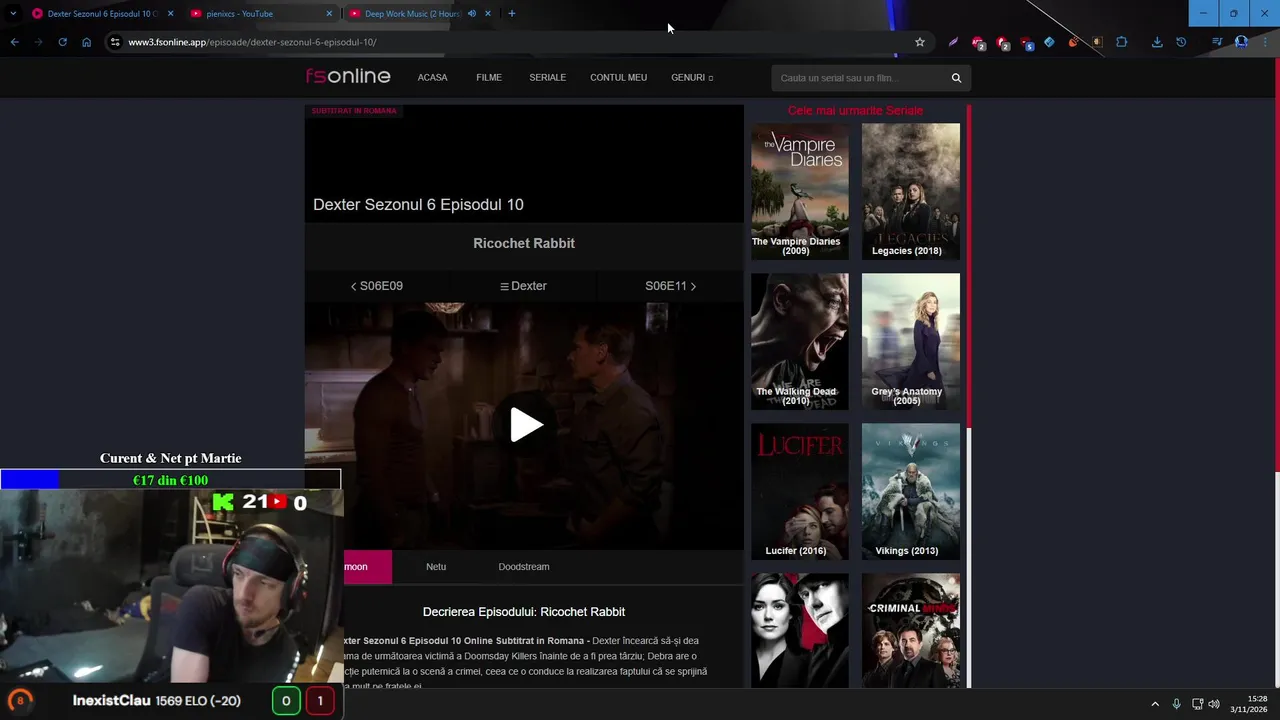Open the browser three-dot menu

[x=1265, y=42]
